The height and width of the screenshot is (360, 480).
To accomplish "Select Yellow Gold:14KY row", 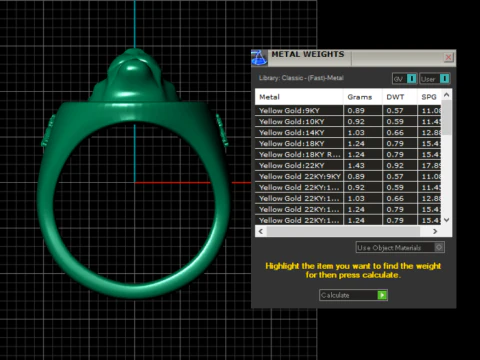I will pyautogui.click(x=348, y=133).
